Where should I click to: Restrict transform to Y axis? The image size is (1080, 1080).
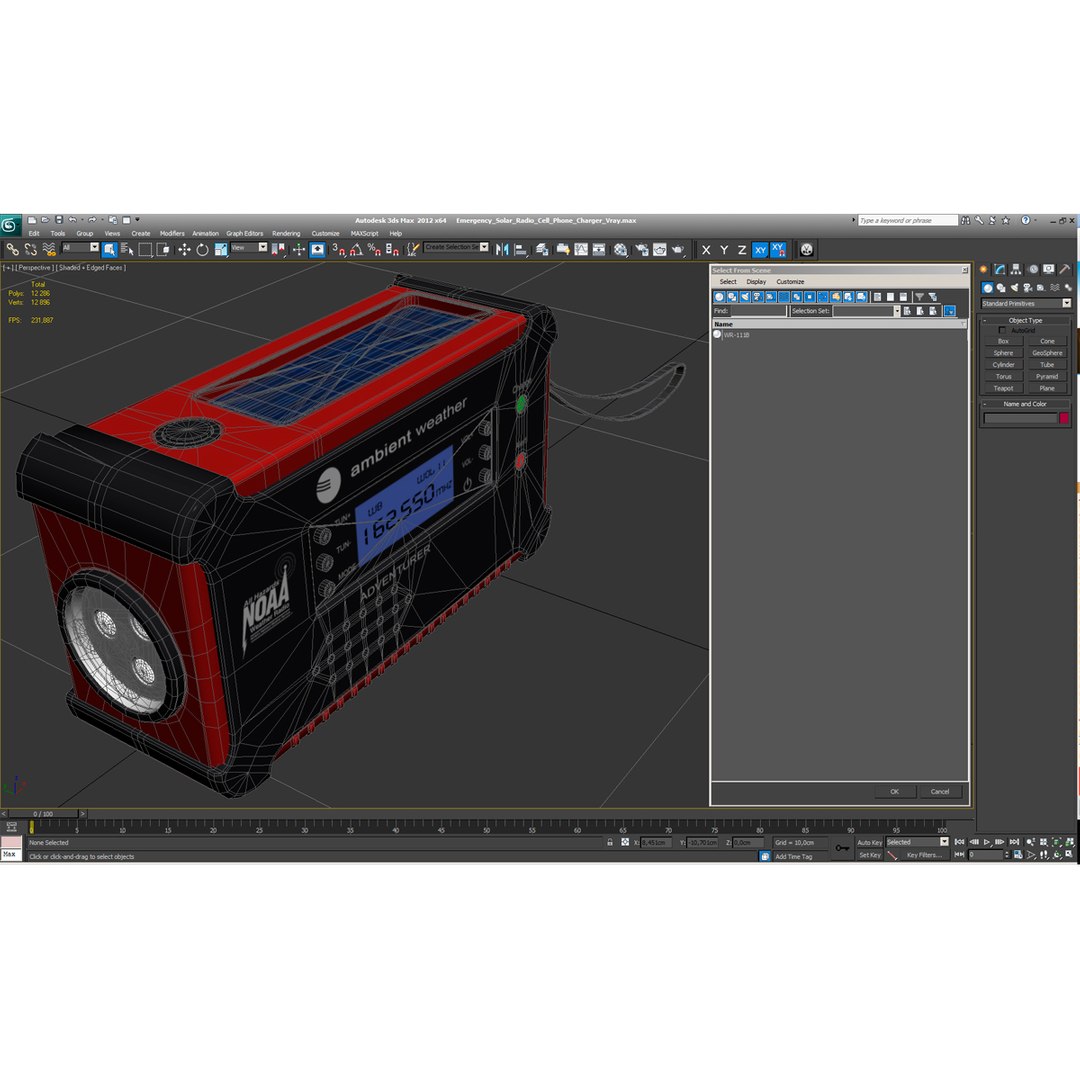pyautogui.click(x=724, y=250)
